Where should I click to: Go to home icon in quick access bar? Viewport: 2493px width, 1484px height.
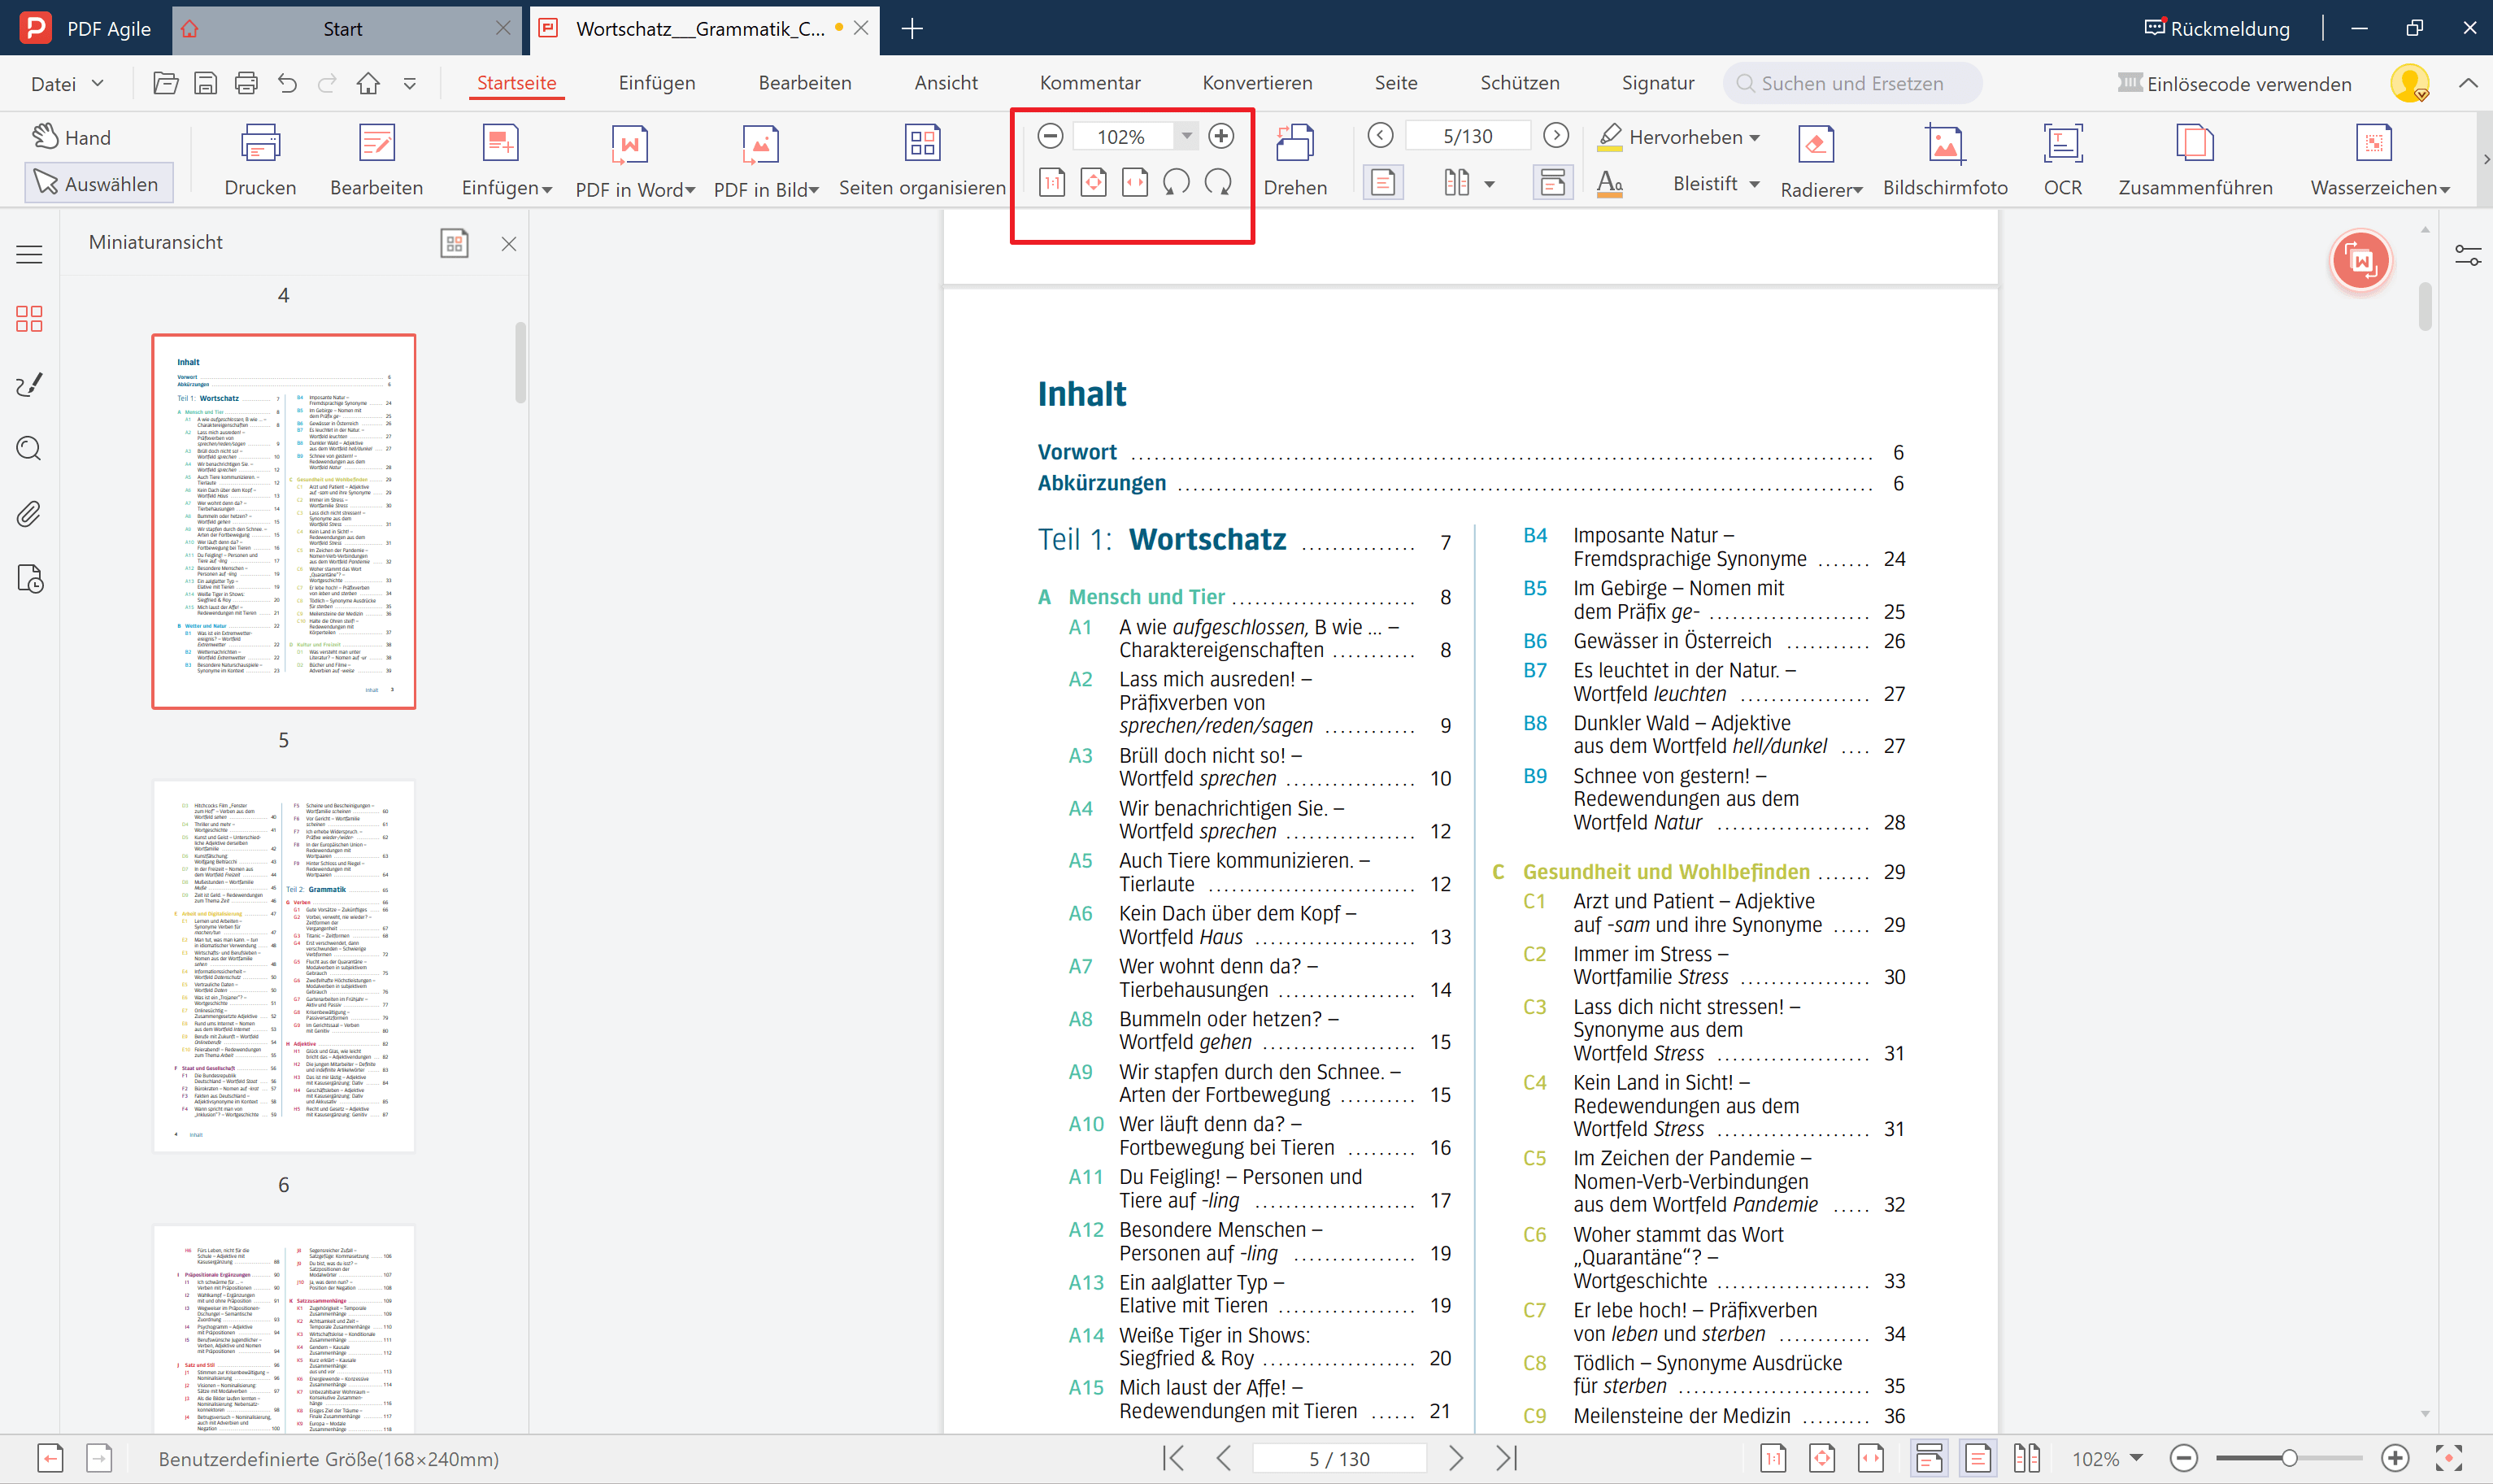368,84
